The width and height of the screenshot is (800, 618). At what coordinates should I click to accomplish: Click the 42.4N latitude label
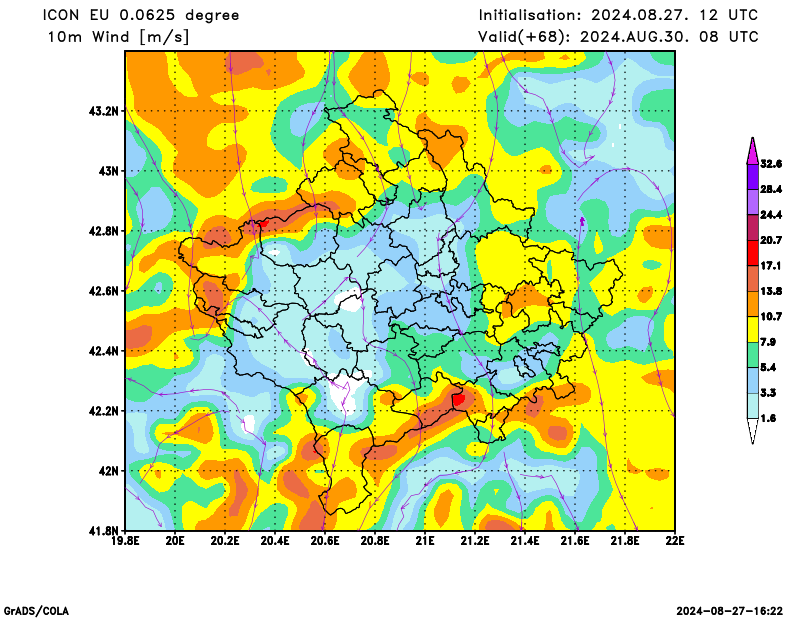tap(104, 351)
